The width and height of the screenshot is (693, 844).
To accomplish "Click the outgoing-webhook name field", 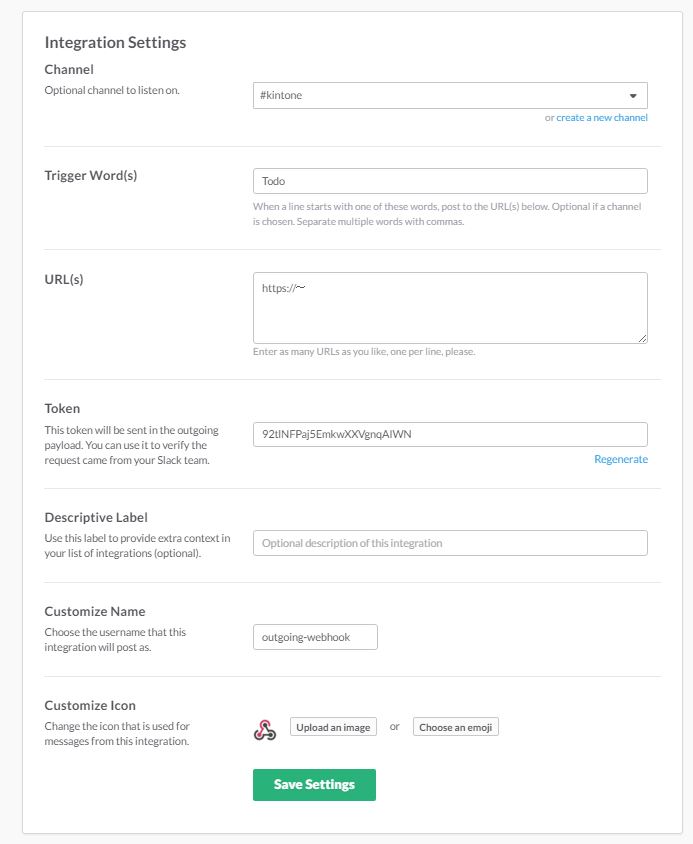I will pyautogui.click(x=315, y=637).
